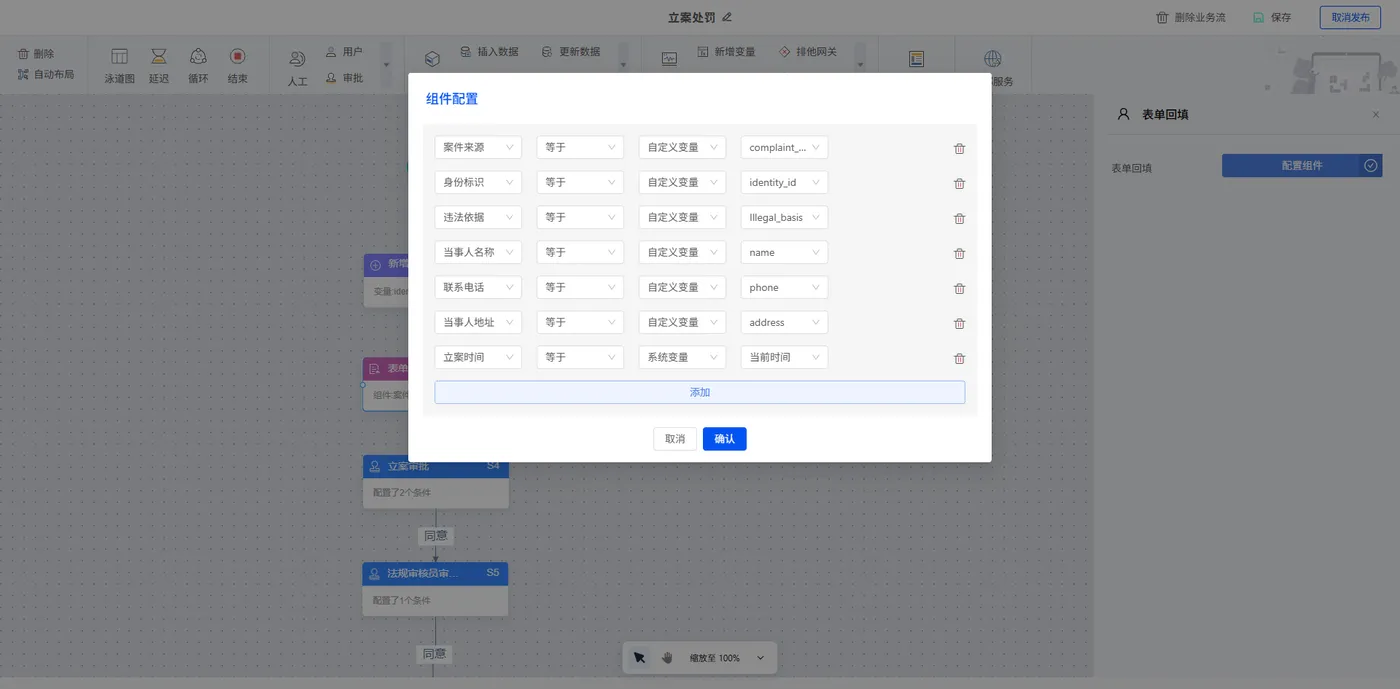Expand the complaint_ variable dropdown
This screenshot has height=689, width=1400.
coord(784,147)
